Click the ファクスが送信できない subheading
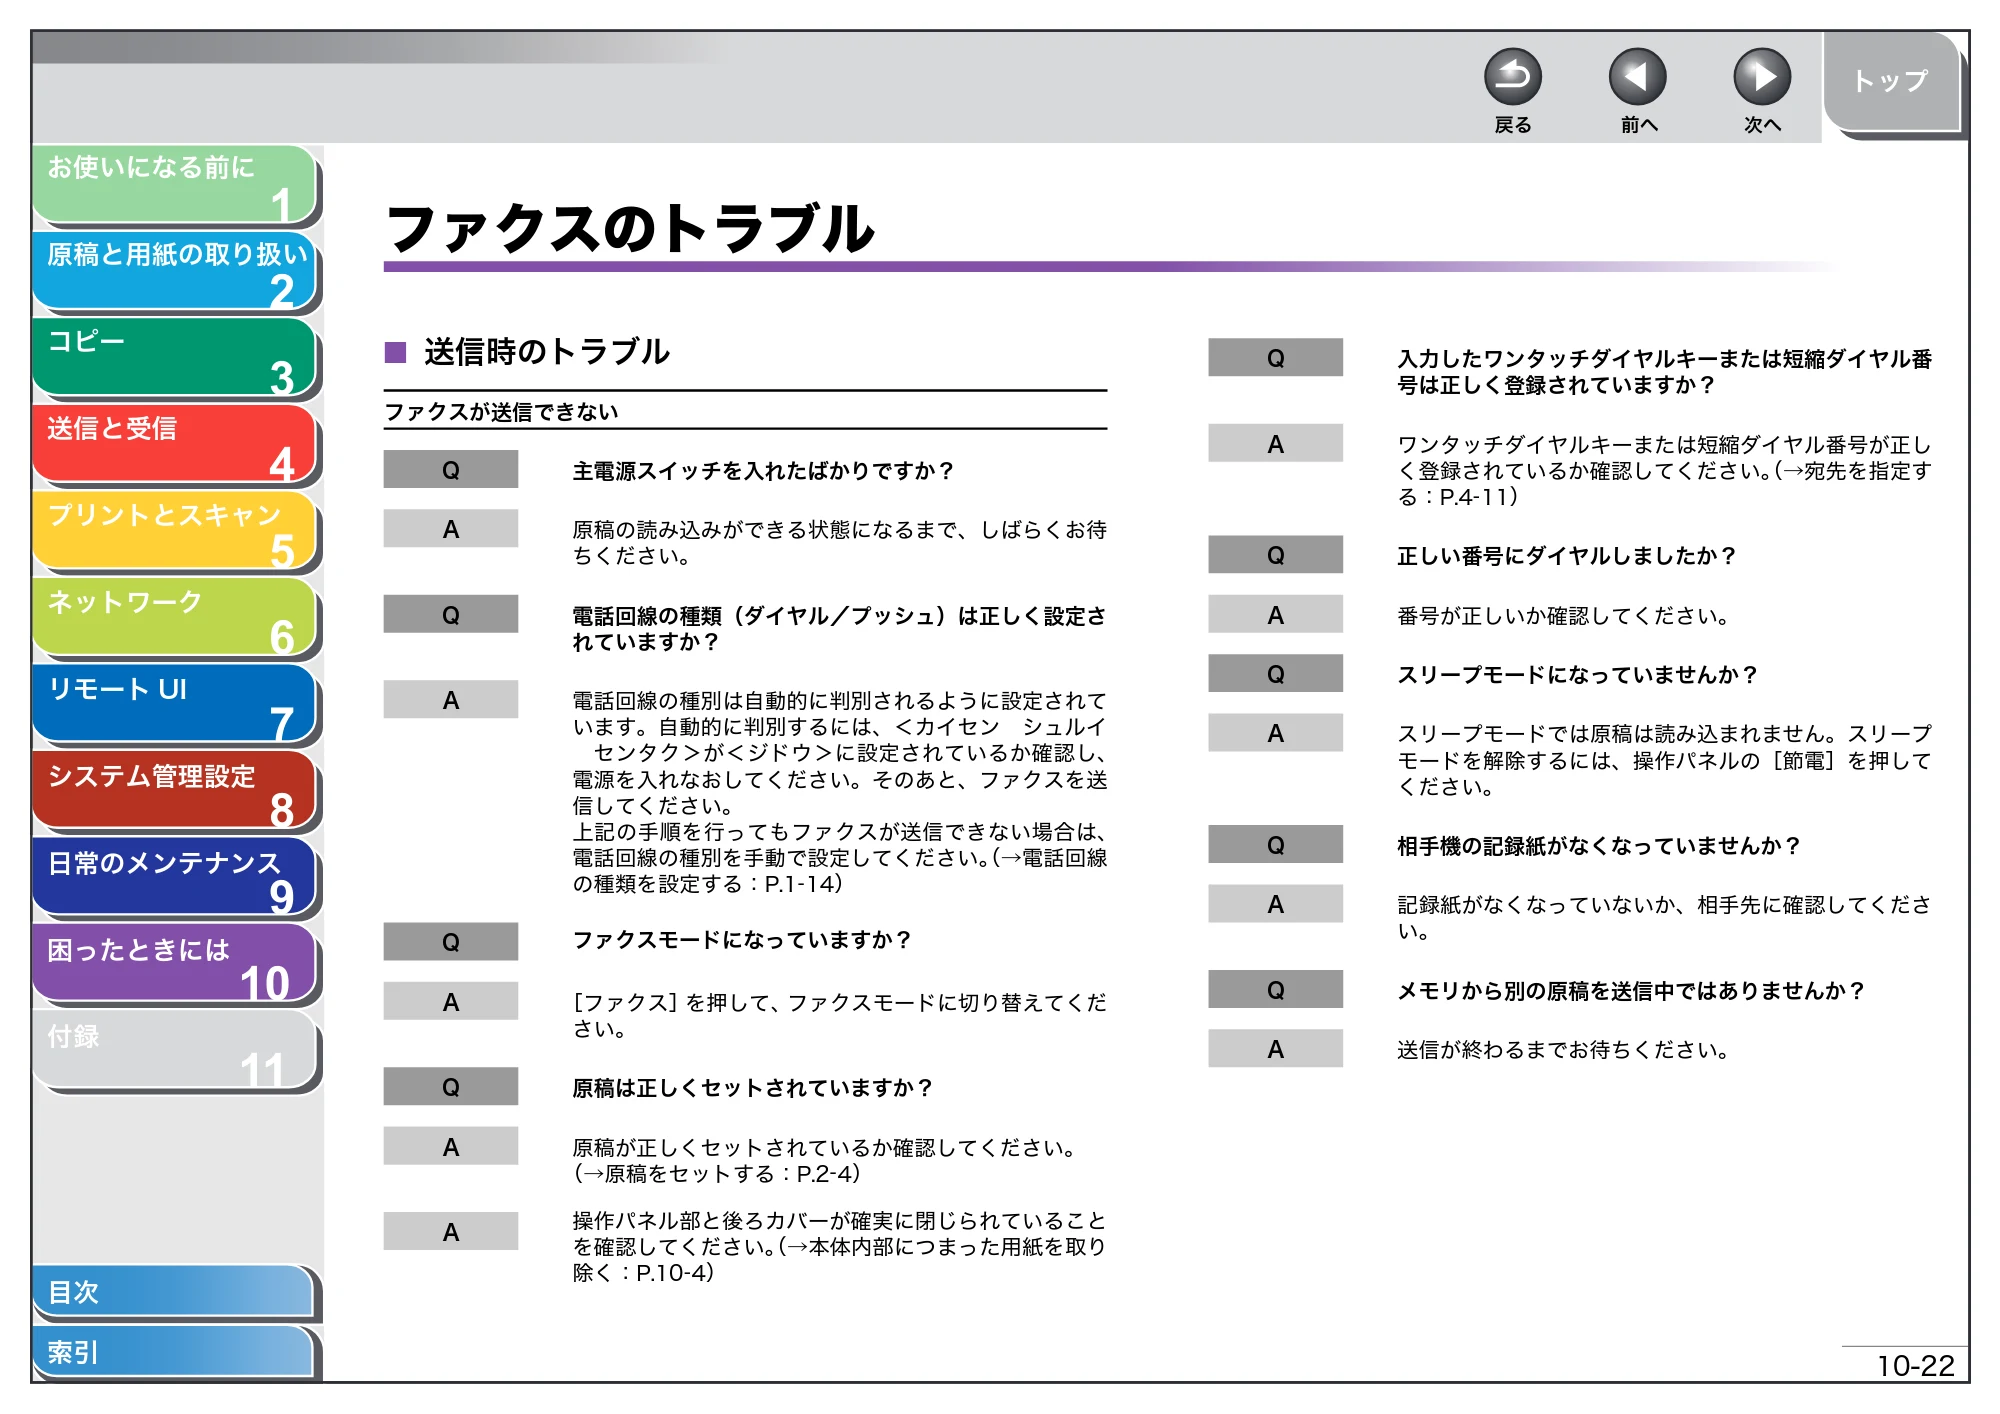 (501, 411)
